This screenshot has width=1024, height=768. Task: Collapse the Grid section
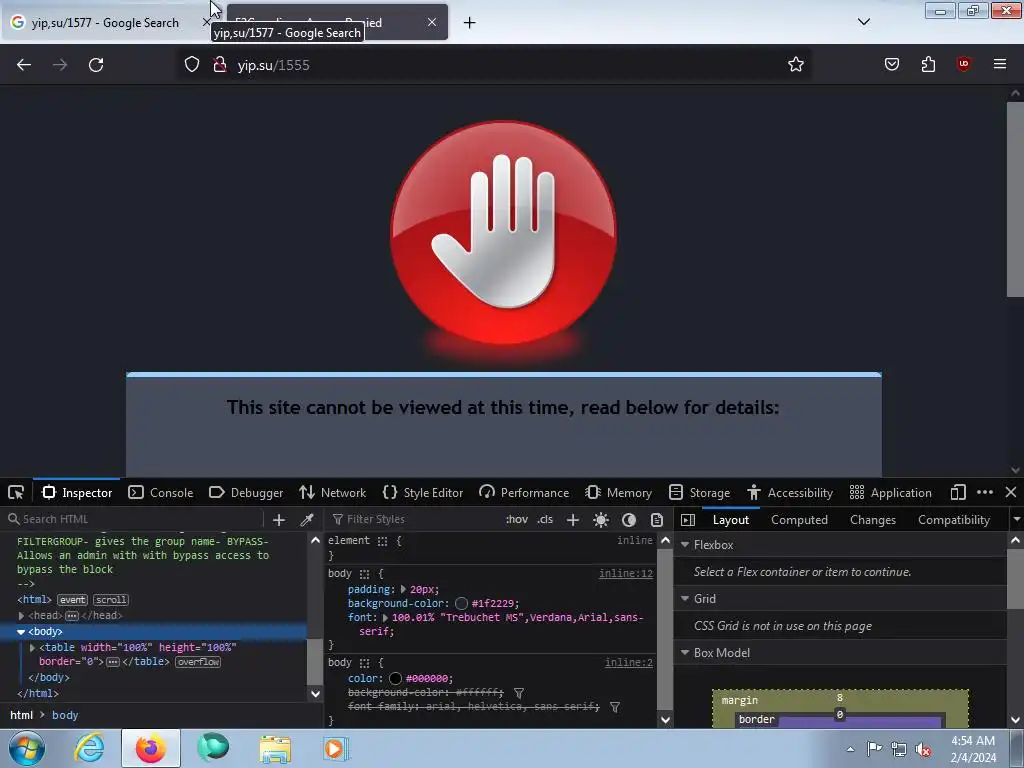pos(685,599)
